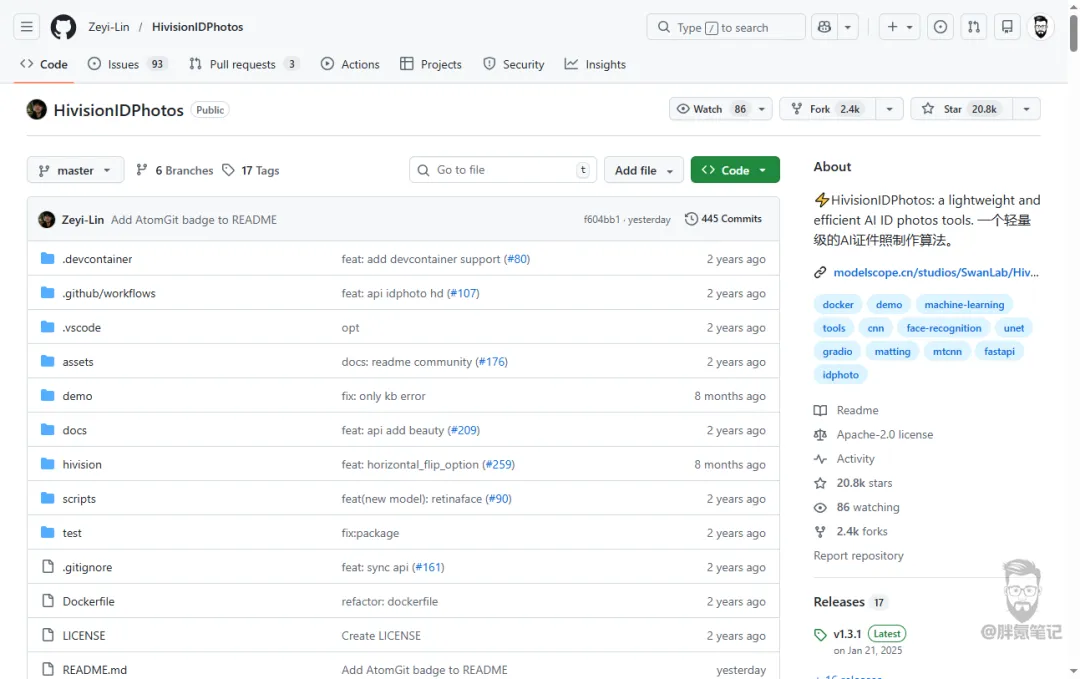Open the Copilot dropdown arrow in header
Screen dimensions: 1080x679
[848, 27]
